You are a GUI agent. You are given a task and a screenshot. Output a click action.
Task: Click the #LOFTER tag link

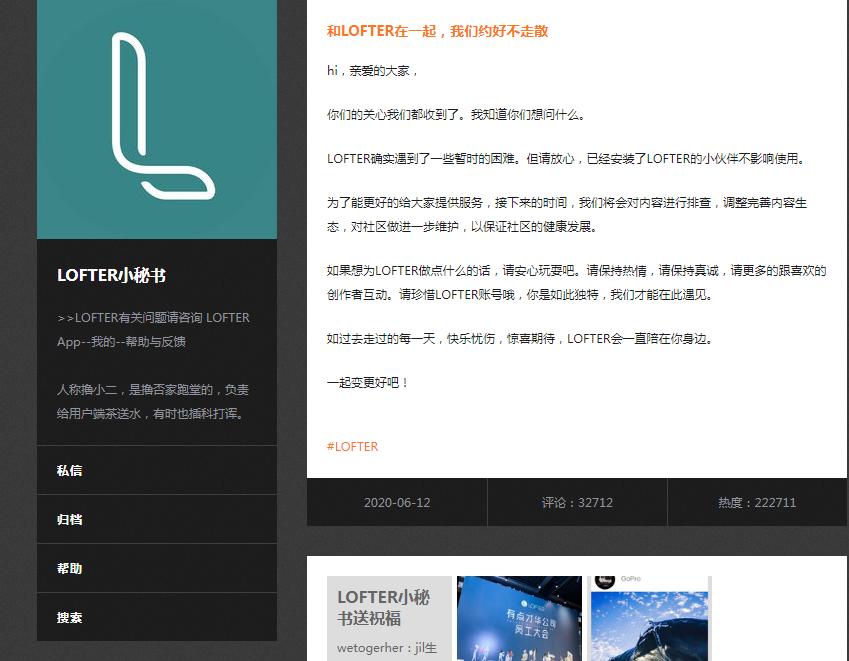pos(352,447)
